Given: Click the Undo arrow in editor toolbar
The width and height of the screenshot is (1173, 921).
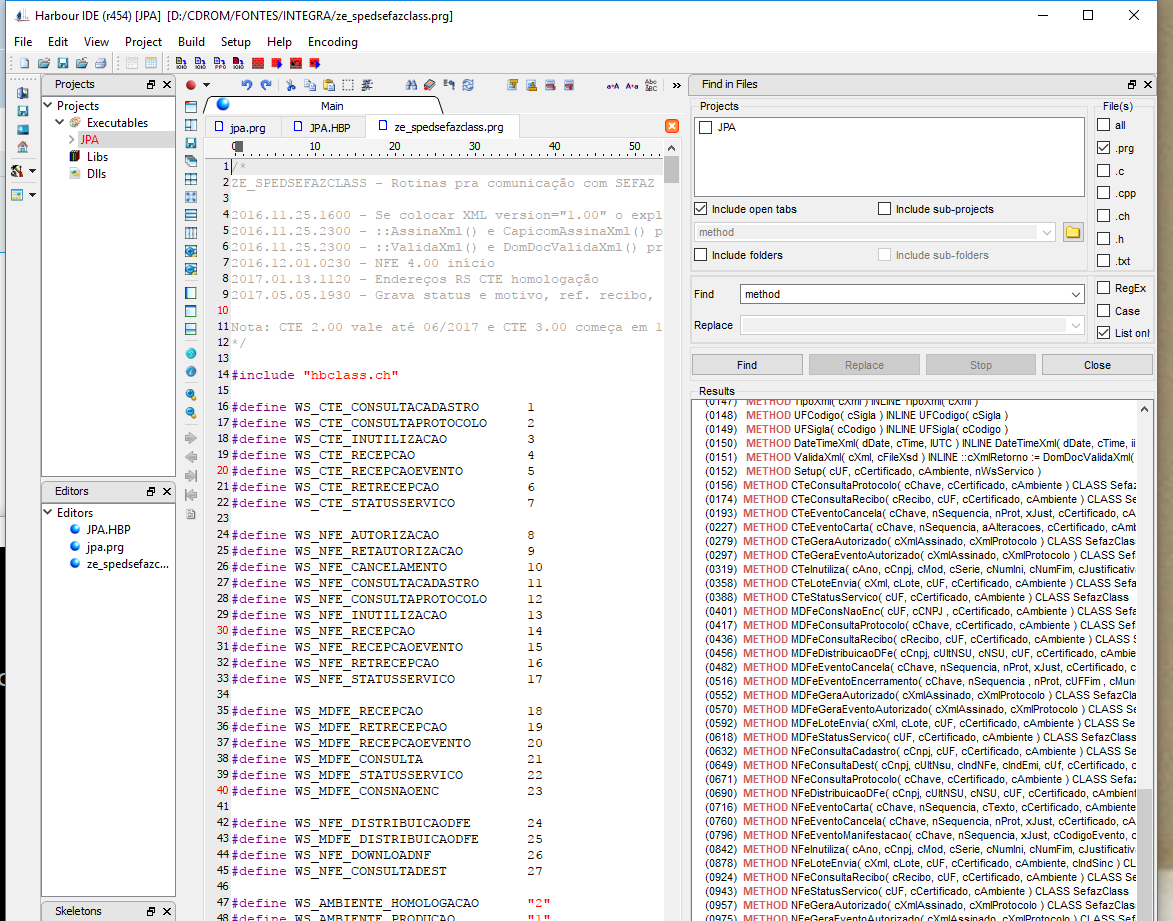Looking at the screenshot, I should [x=246, y=85].
